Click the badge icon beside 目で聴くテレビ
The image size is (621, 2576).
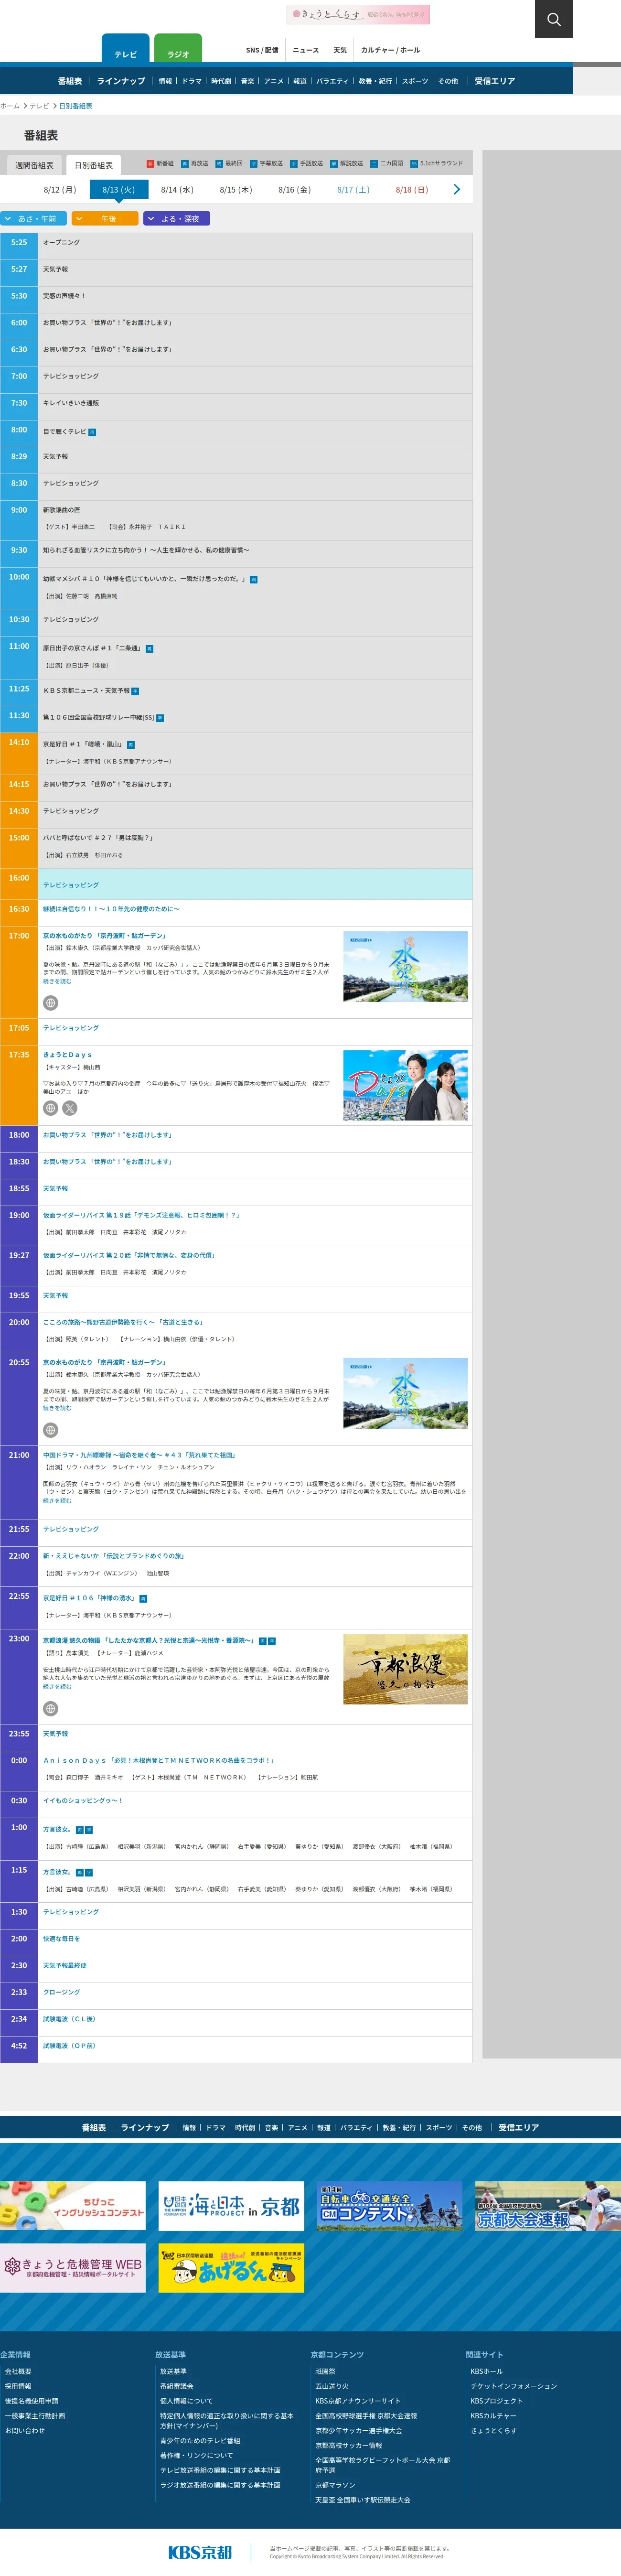[92, 432]
